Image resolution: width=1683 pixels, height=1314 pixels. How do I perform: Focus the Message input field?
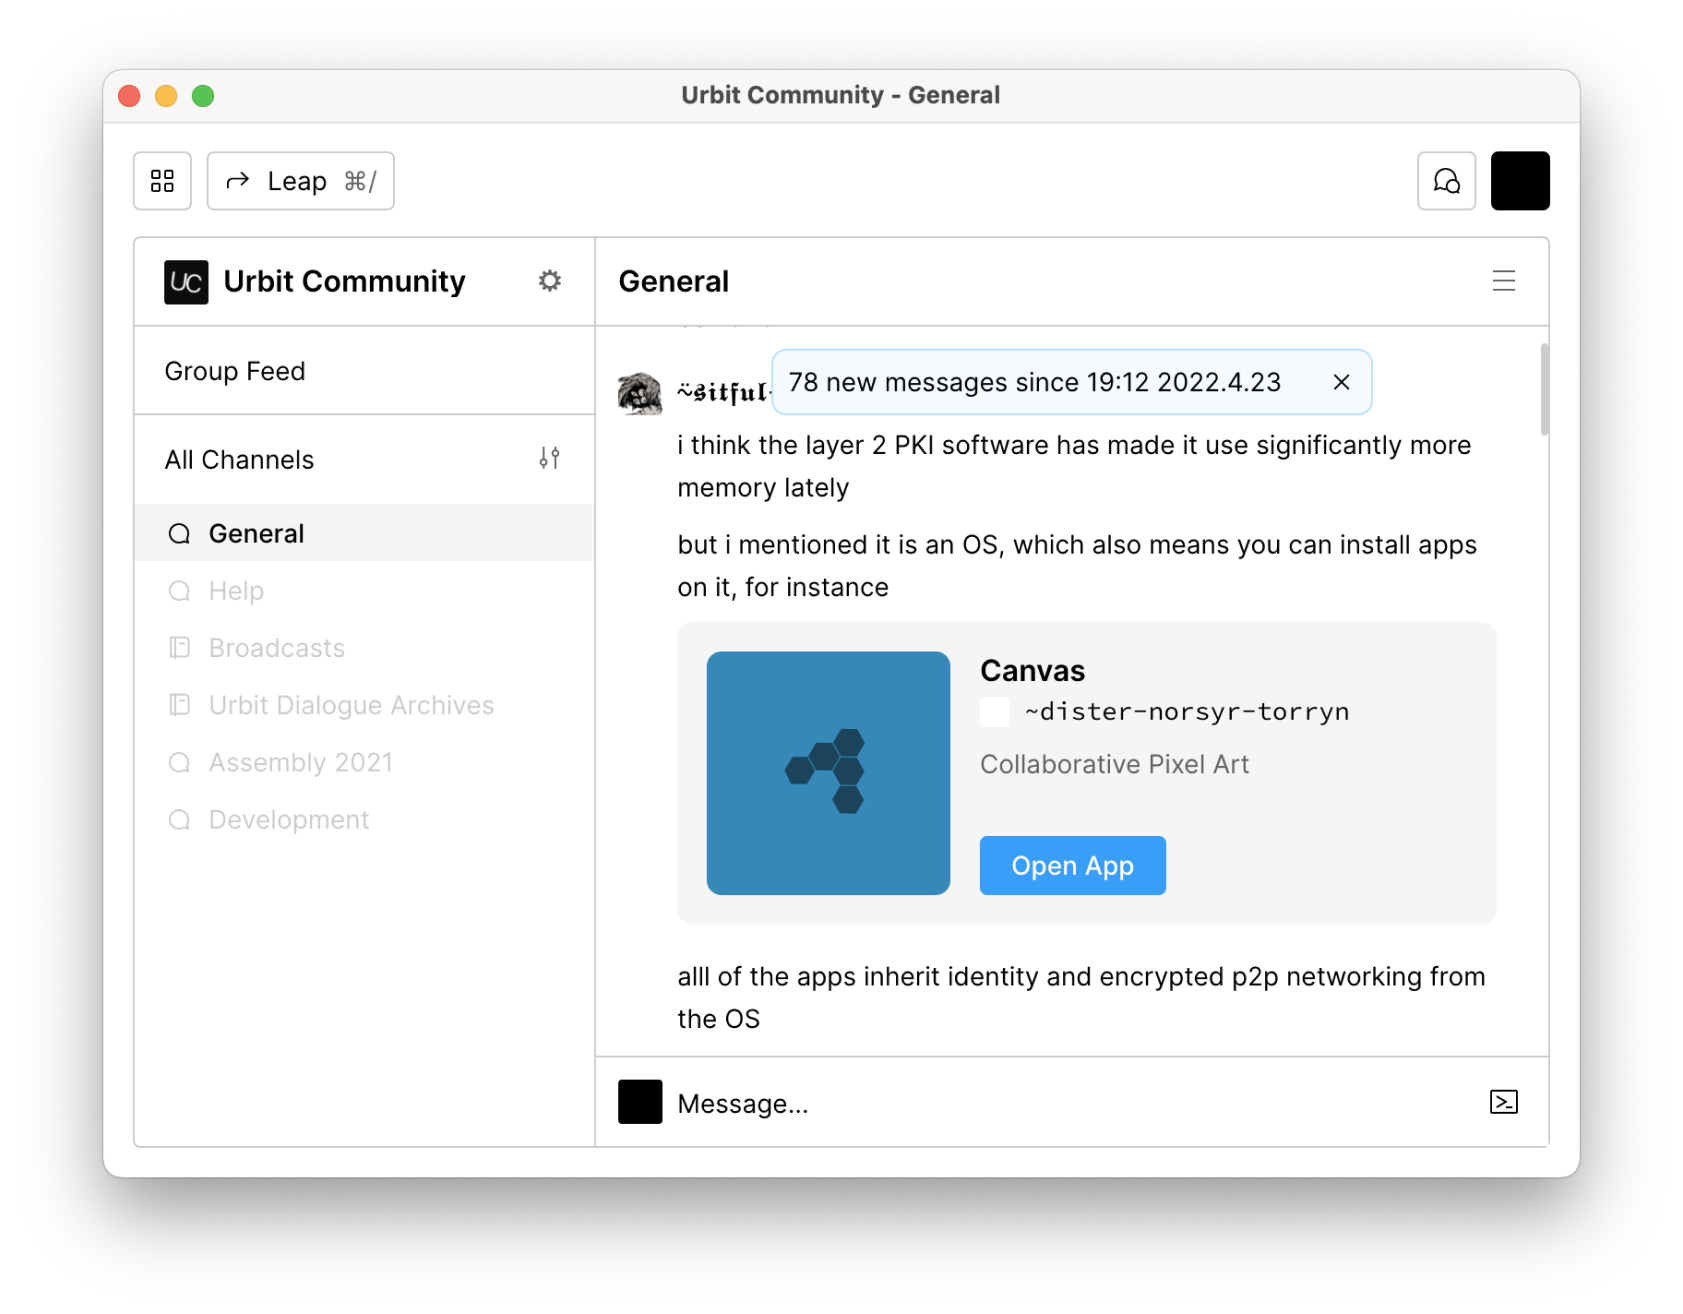(x=1075, y=1103)
